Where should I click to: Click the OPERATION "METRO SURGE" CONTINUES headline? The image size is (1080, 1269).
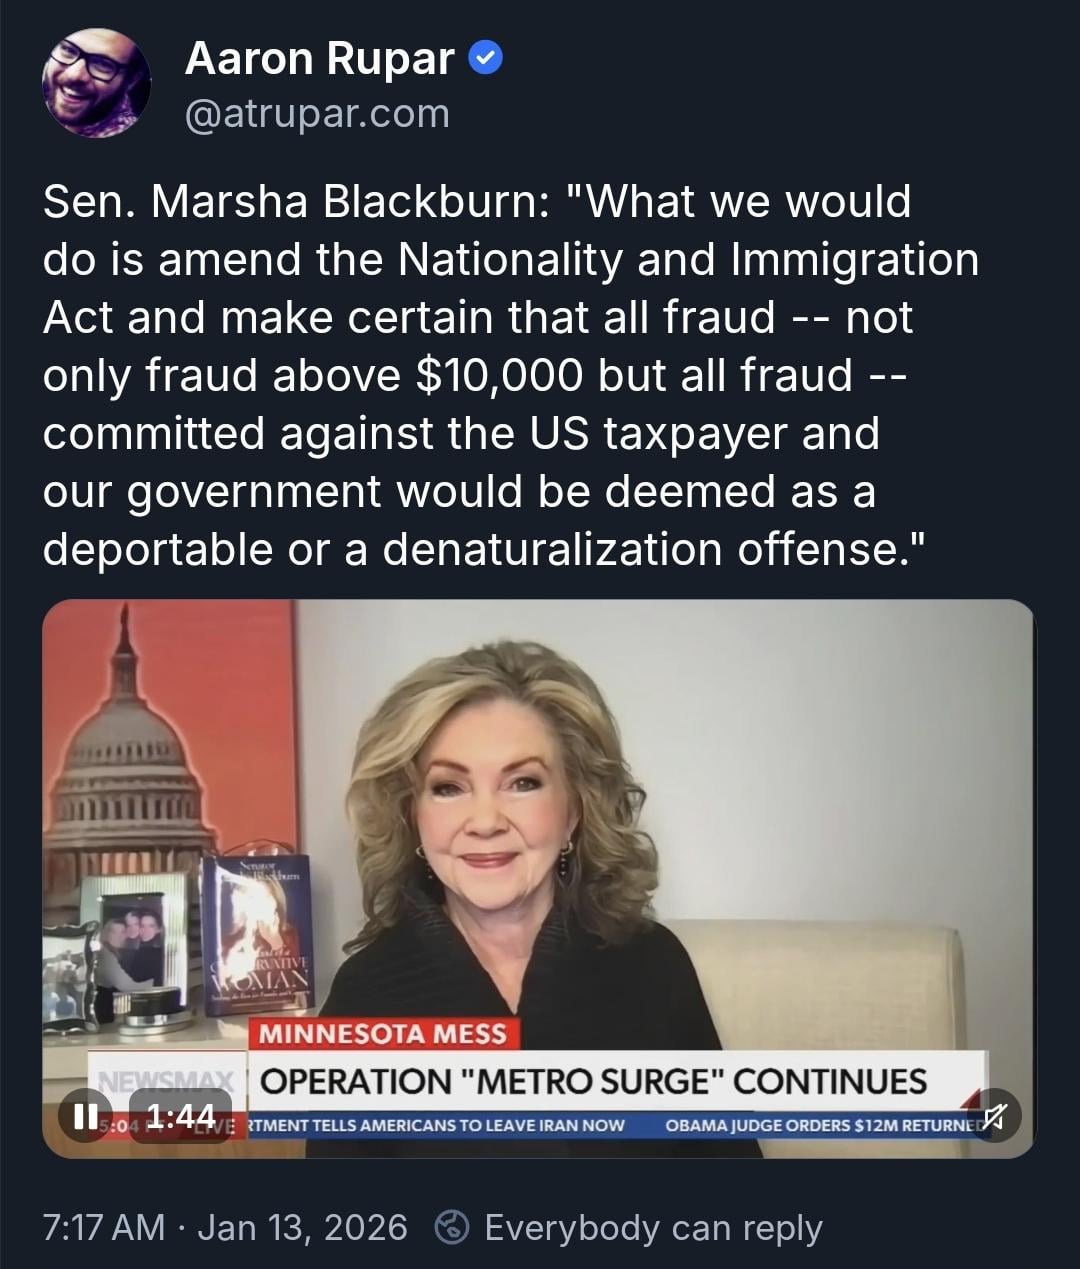(x=594, y=1081)
